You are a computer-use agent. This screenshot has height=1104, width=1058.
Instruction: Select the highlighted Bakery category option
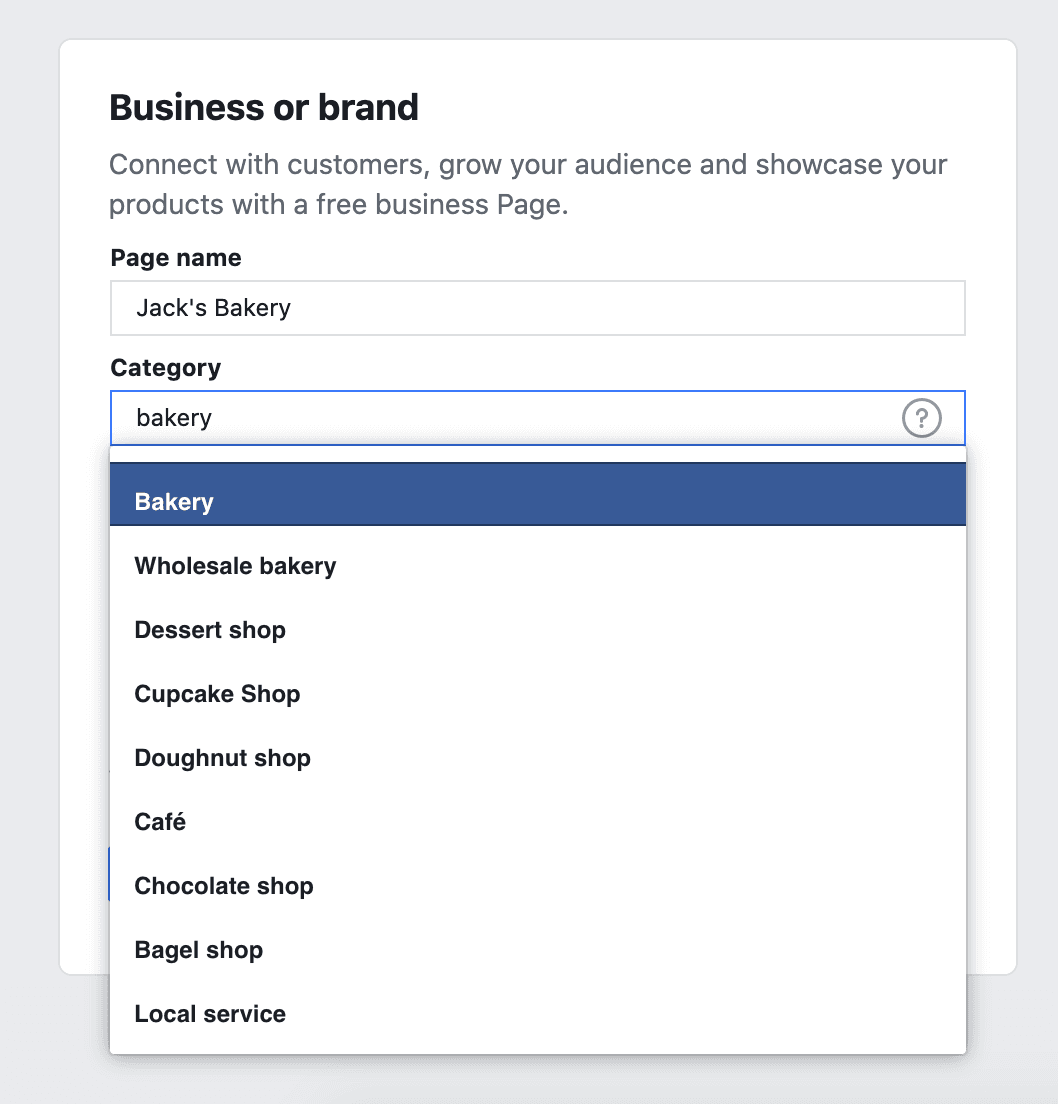(x=537, y=502)
